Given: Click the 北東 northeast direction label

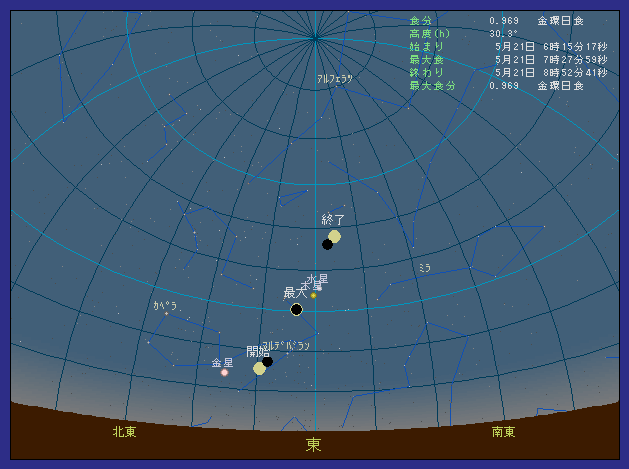Looking at the screenshot, I should pos(124,432).
